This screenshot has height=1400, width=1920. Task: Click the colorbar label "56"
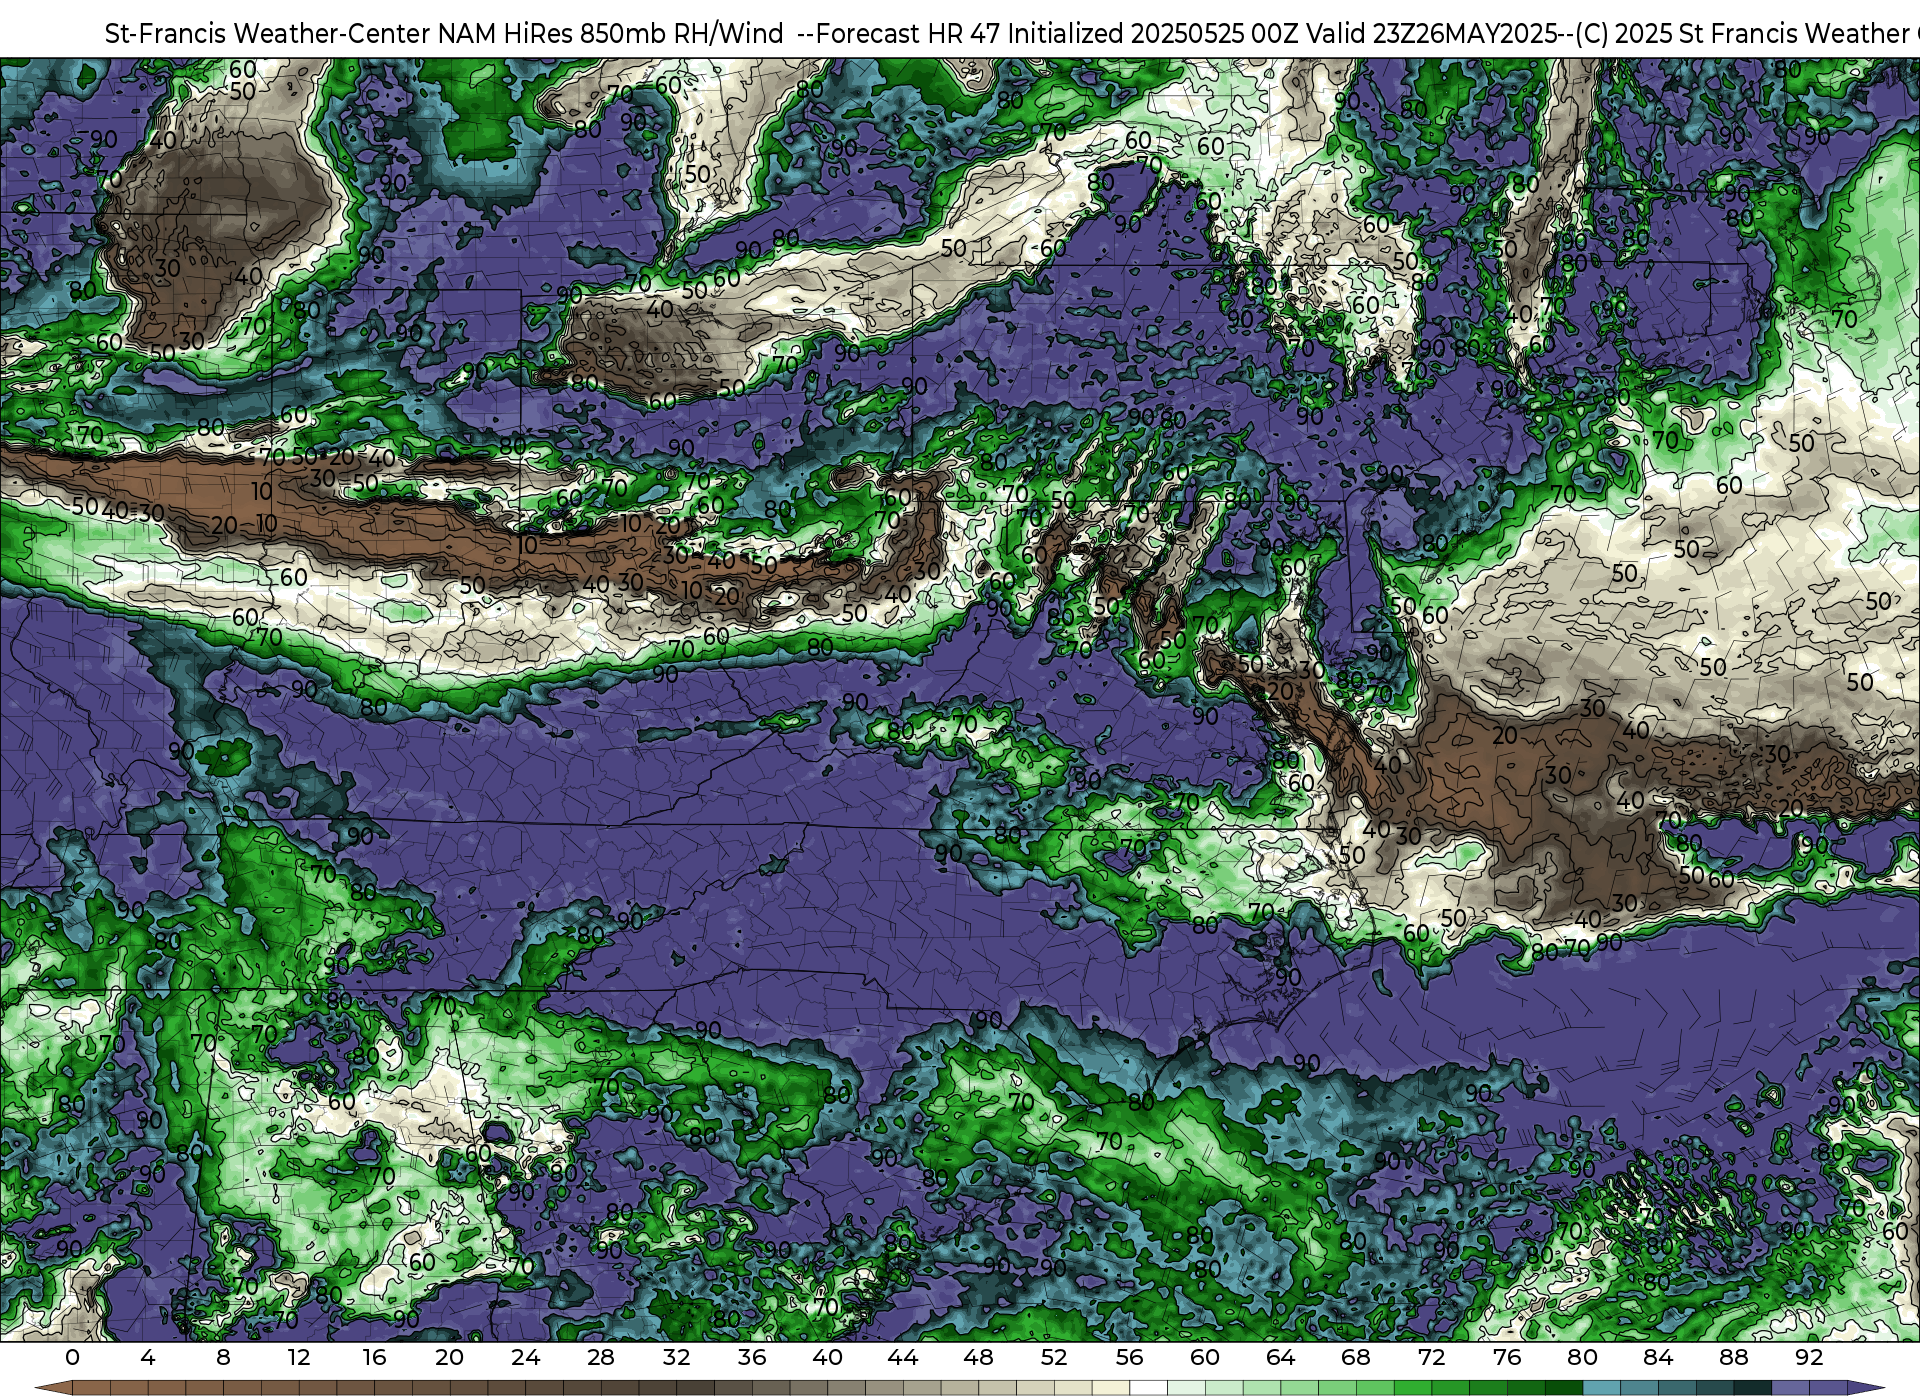pyautogui.click(x=1130, y=1357)
